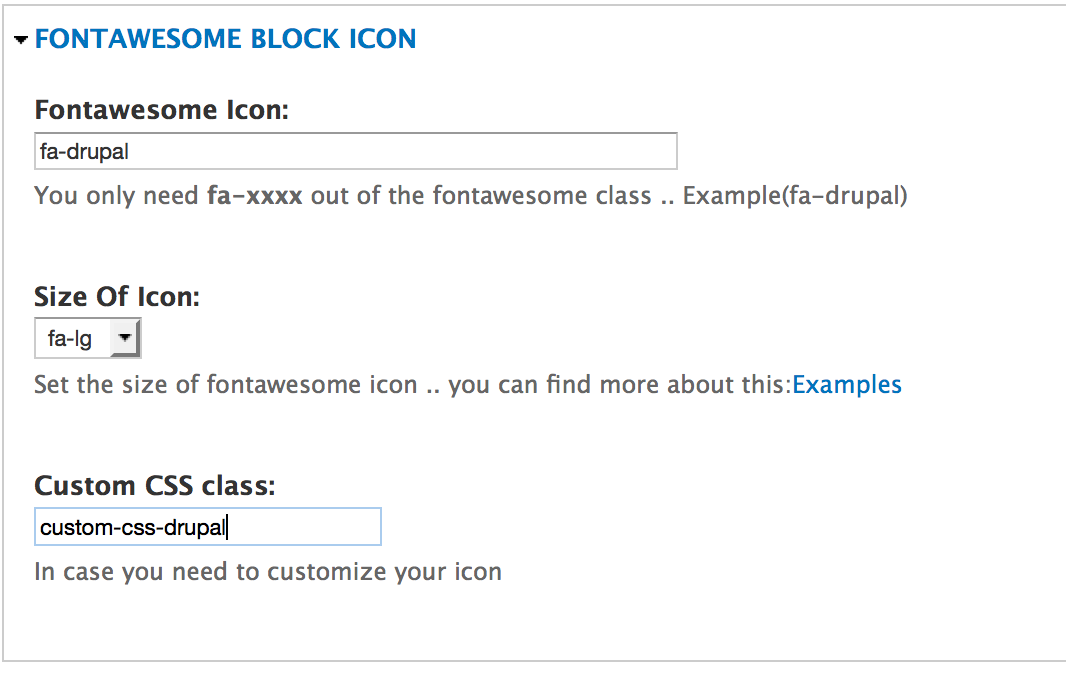Screen dimensions: 1066x678
Task: Click the Fontawesome Icon label
Action: click(163, 110)
